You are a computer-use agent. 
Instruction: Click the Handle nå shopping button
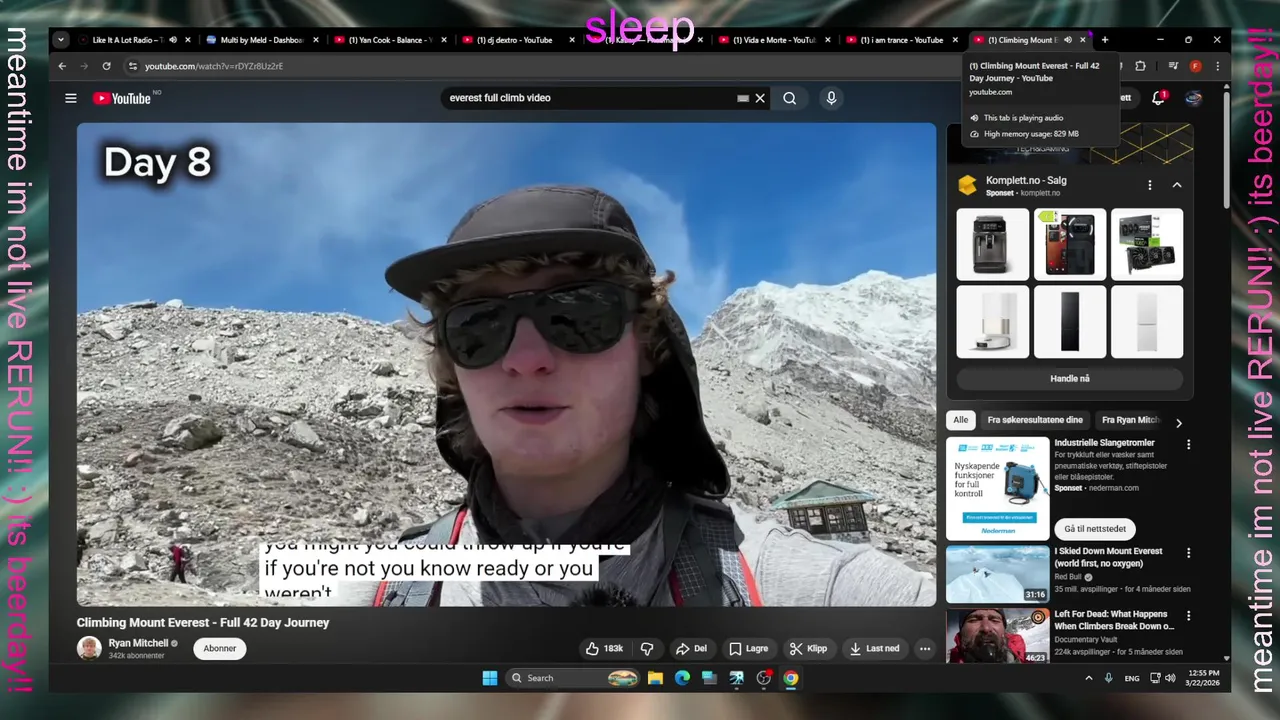tap(1070, 379)
